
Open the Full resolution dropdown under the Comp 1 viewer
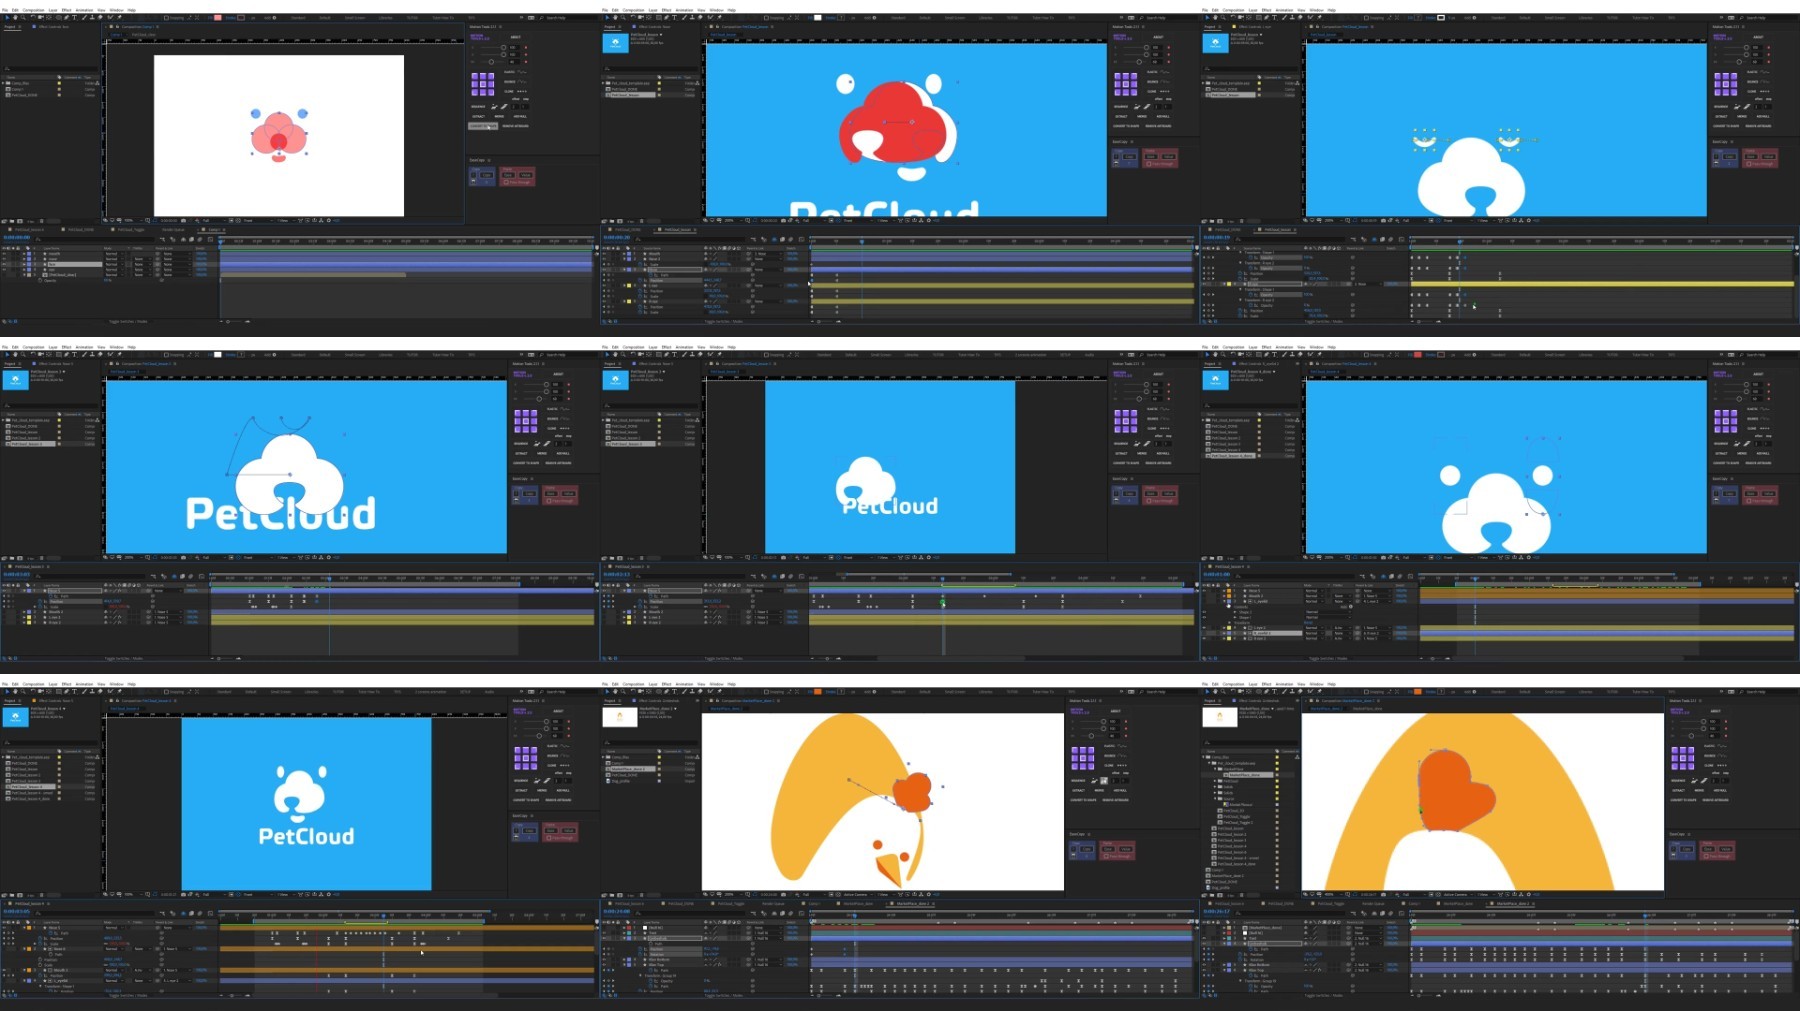(x=213, y=220)
